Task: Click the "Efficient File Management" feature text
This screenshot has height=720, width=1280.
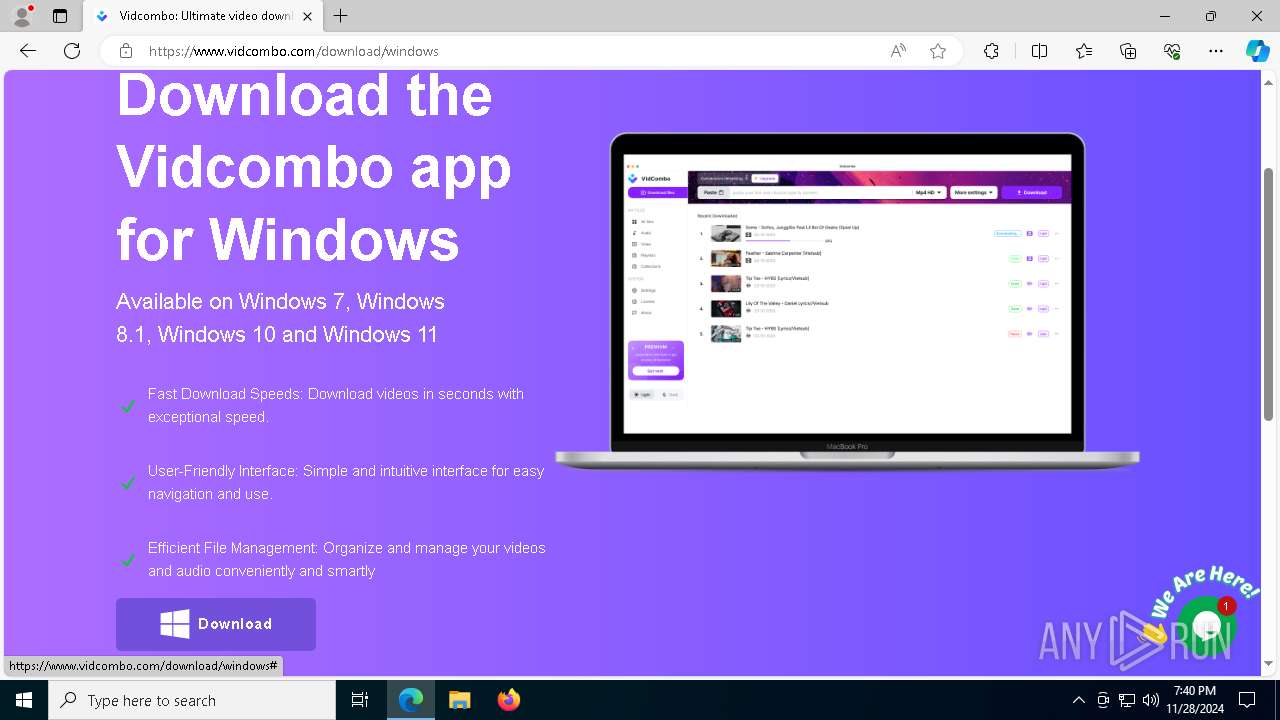Action: tap(347, 559)
